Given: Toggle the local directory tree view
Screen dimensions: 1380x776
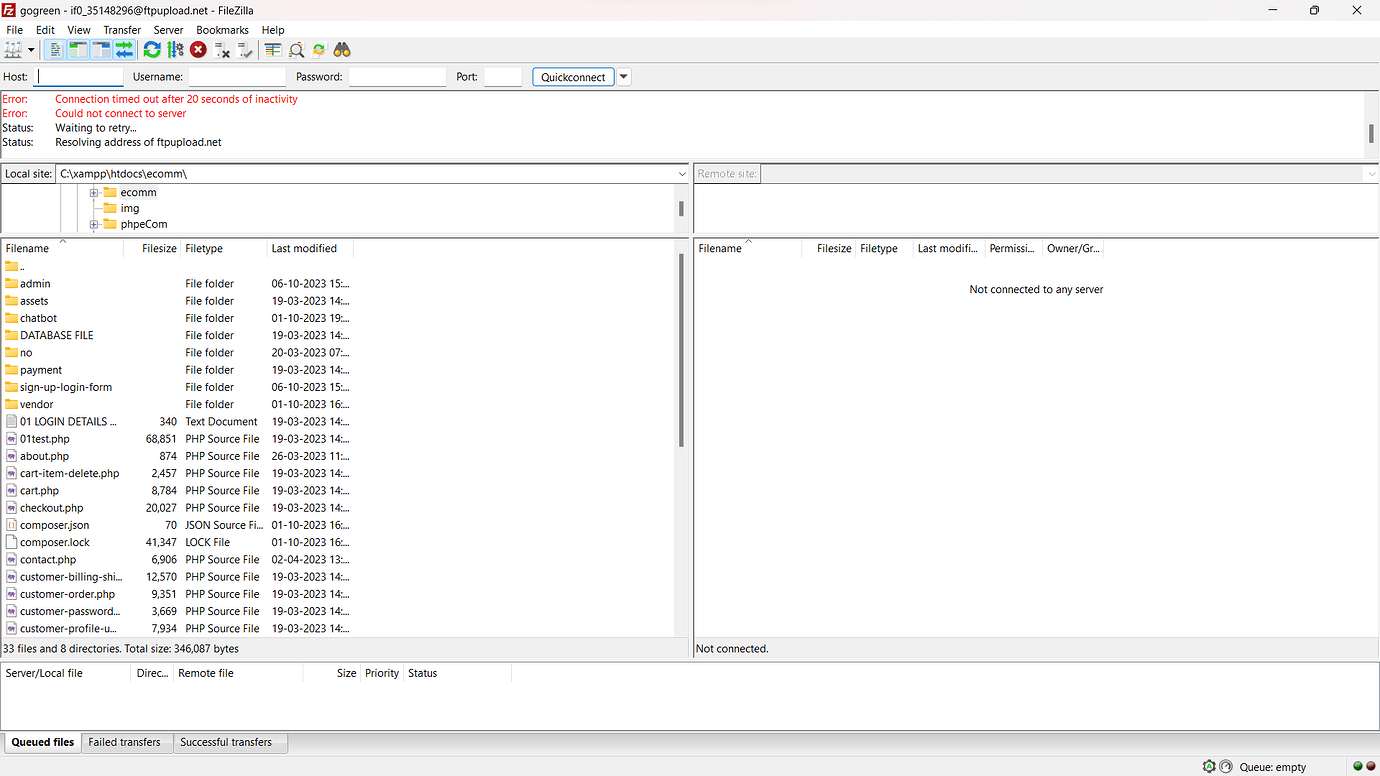Looking at the screenshot, I should tap(78, 50).
